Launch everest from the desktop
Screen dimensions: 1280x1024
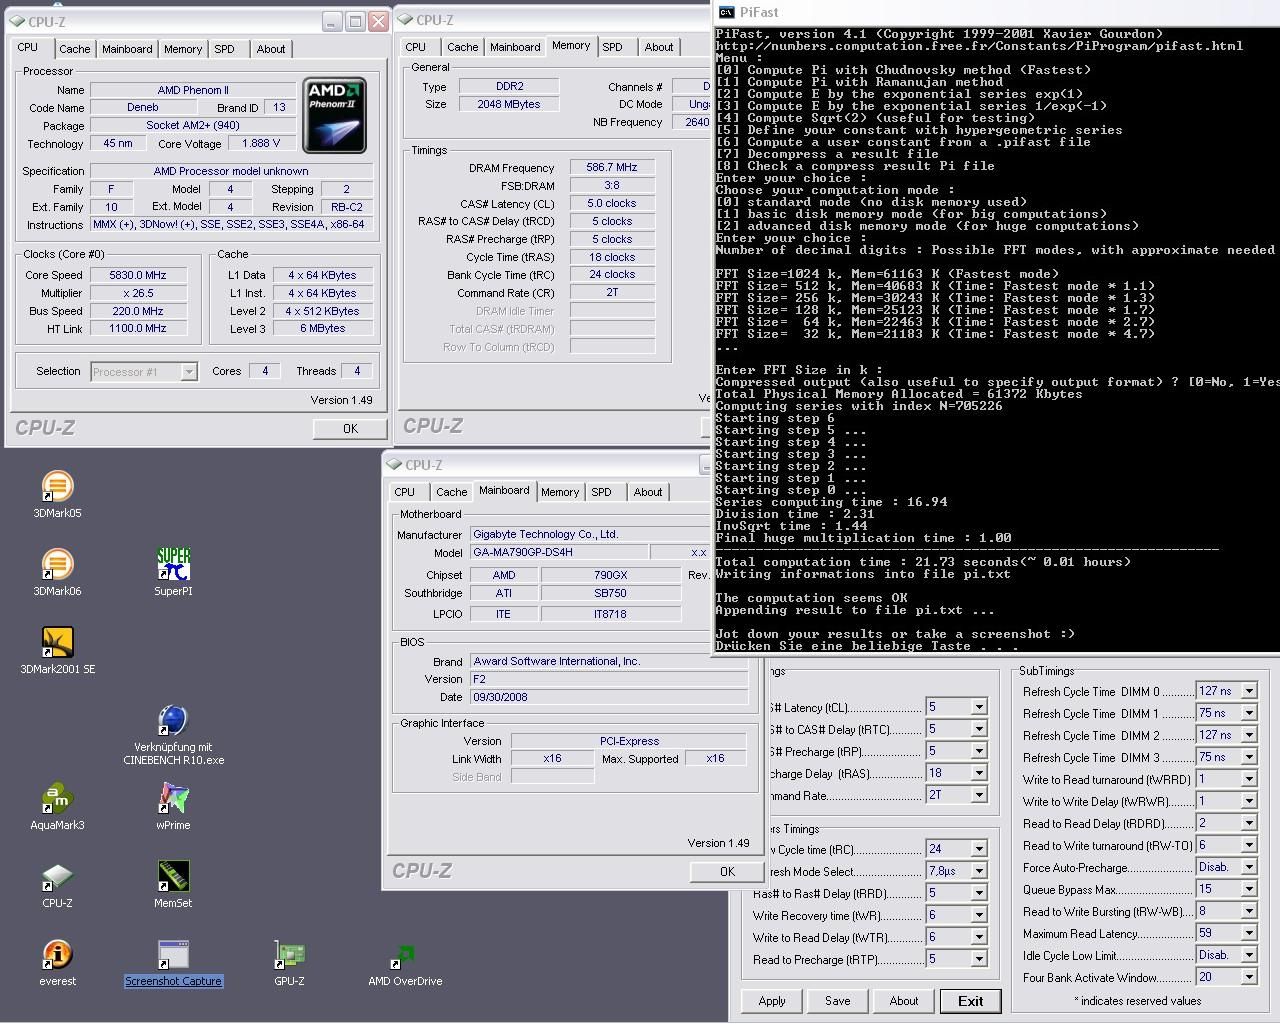click(57, 962)
